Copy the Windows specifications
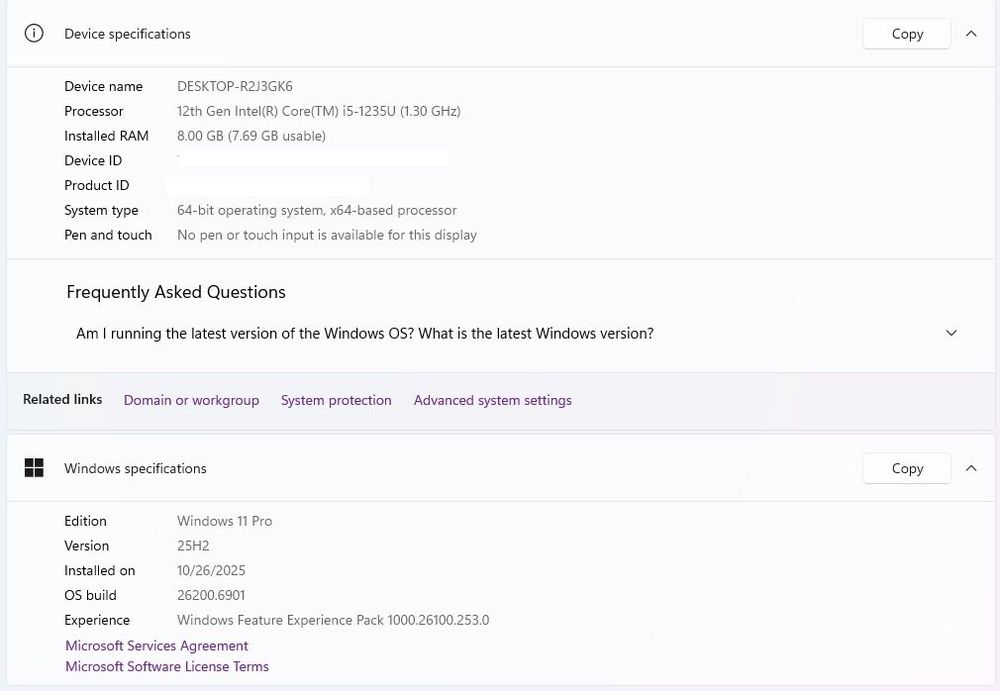 (907, 468)
